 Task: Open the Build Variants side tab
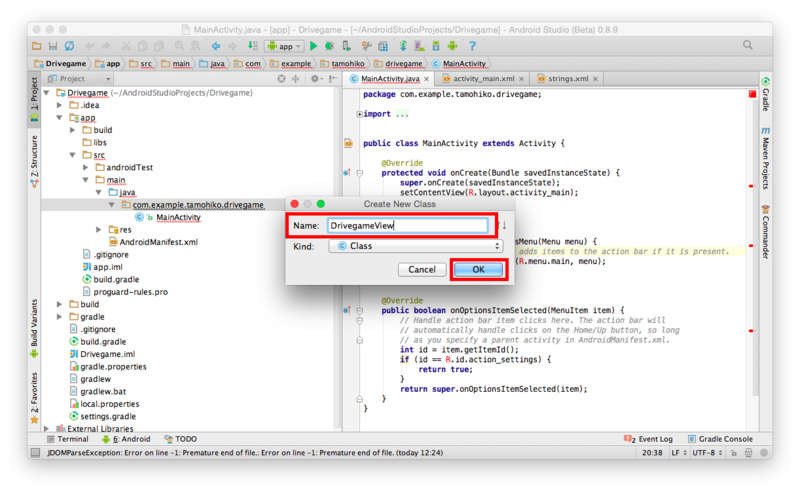coord(34,327)
